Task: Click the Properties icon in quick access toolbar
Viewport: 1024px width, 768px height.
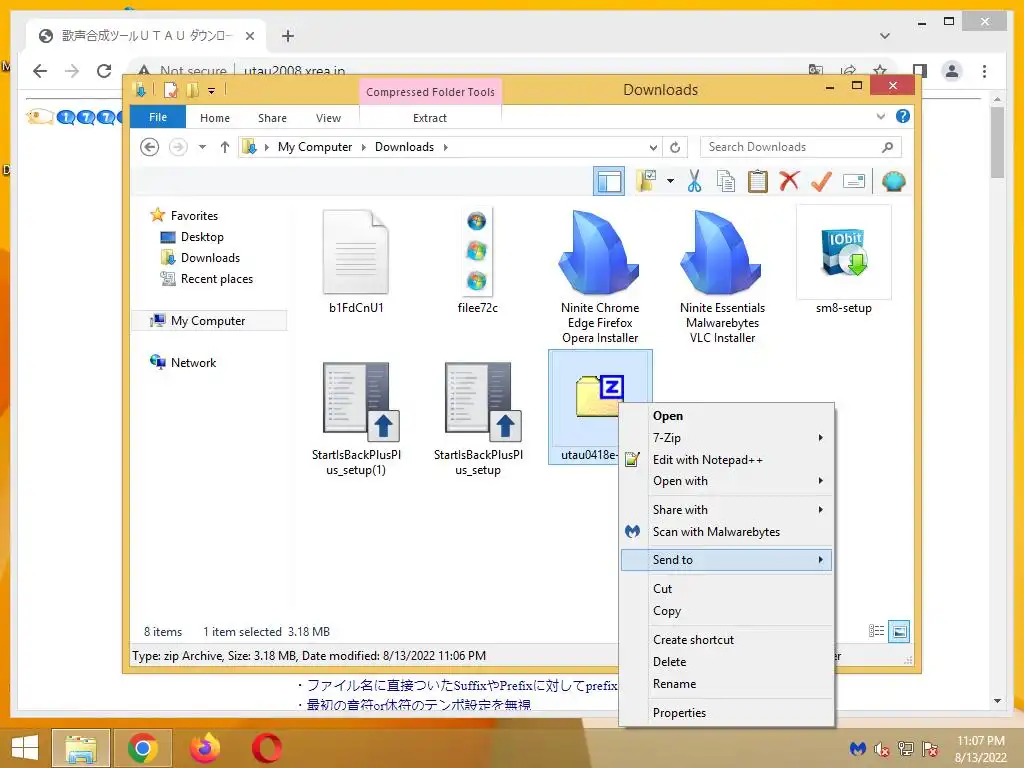Action: tap(170, 90)
